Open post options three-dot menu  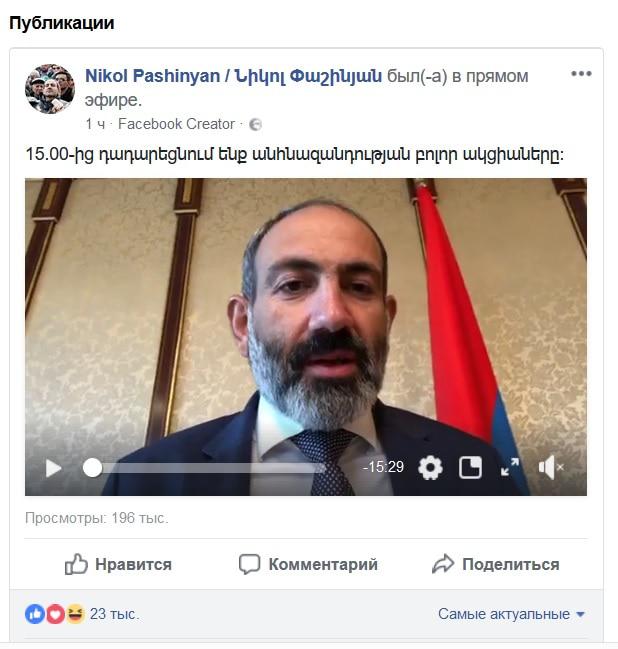point(581,74)
